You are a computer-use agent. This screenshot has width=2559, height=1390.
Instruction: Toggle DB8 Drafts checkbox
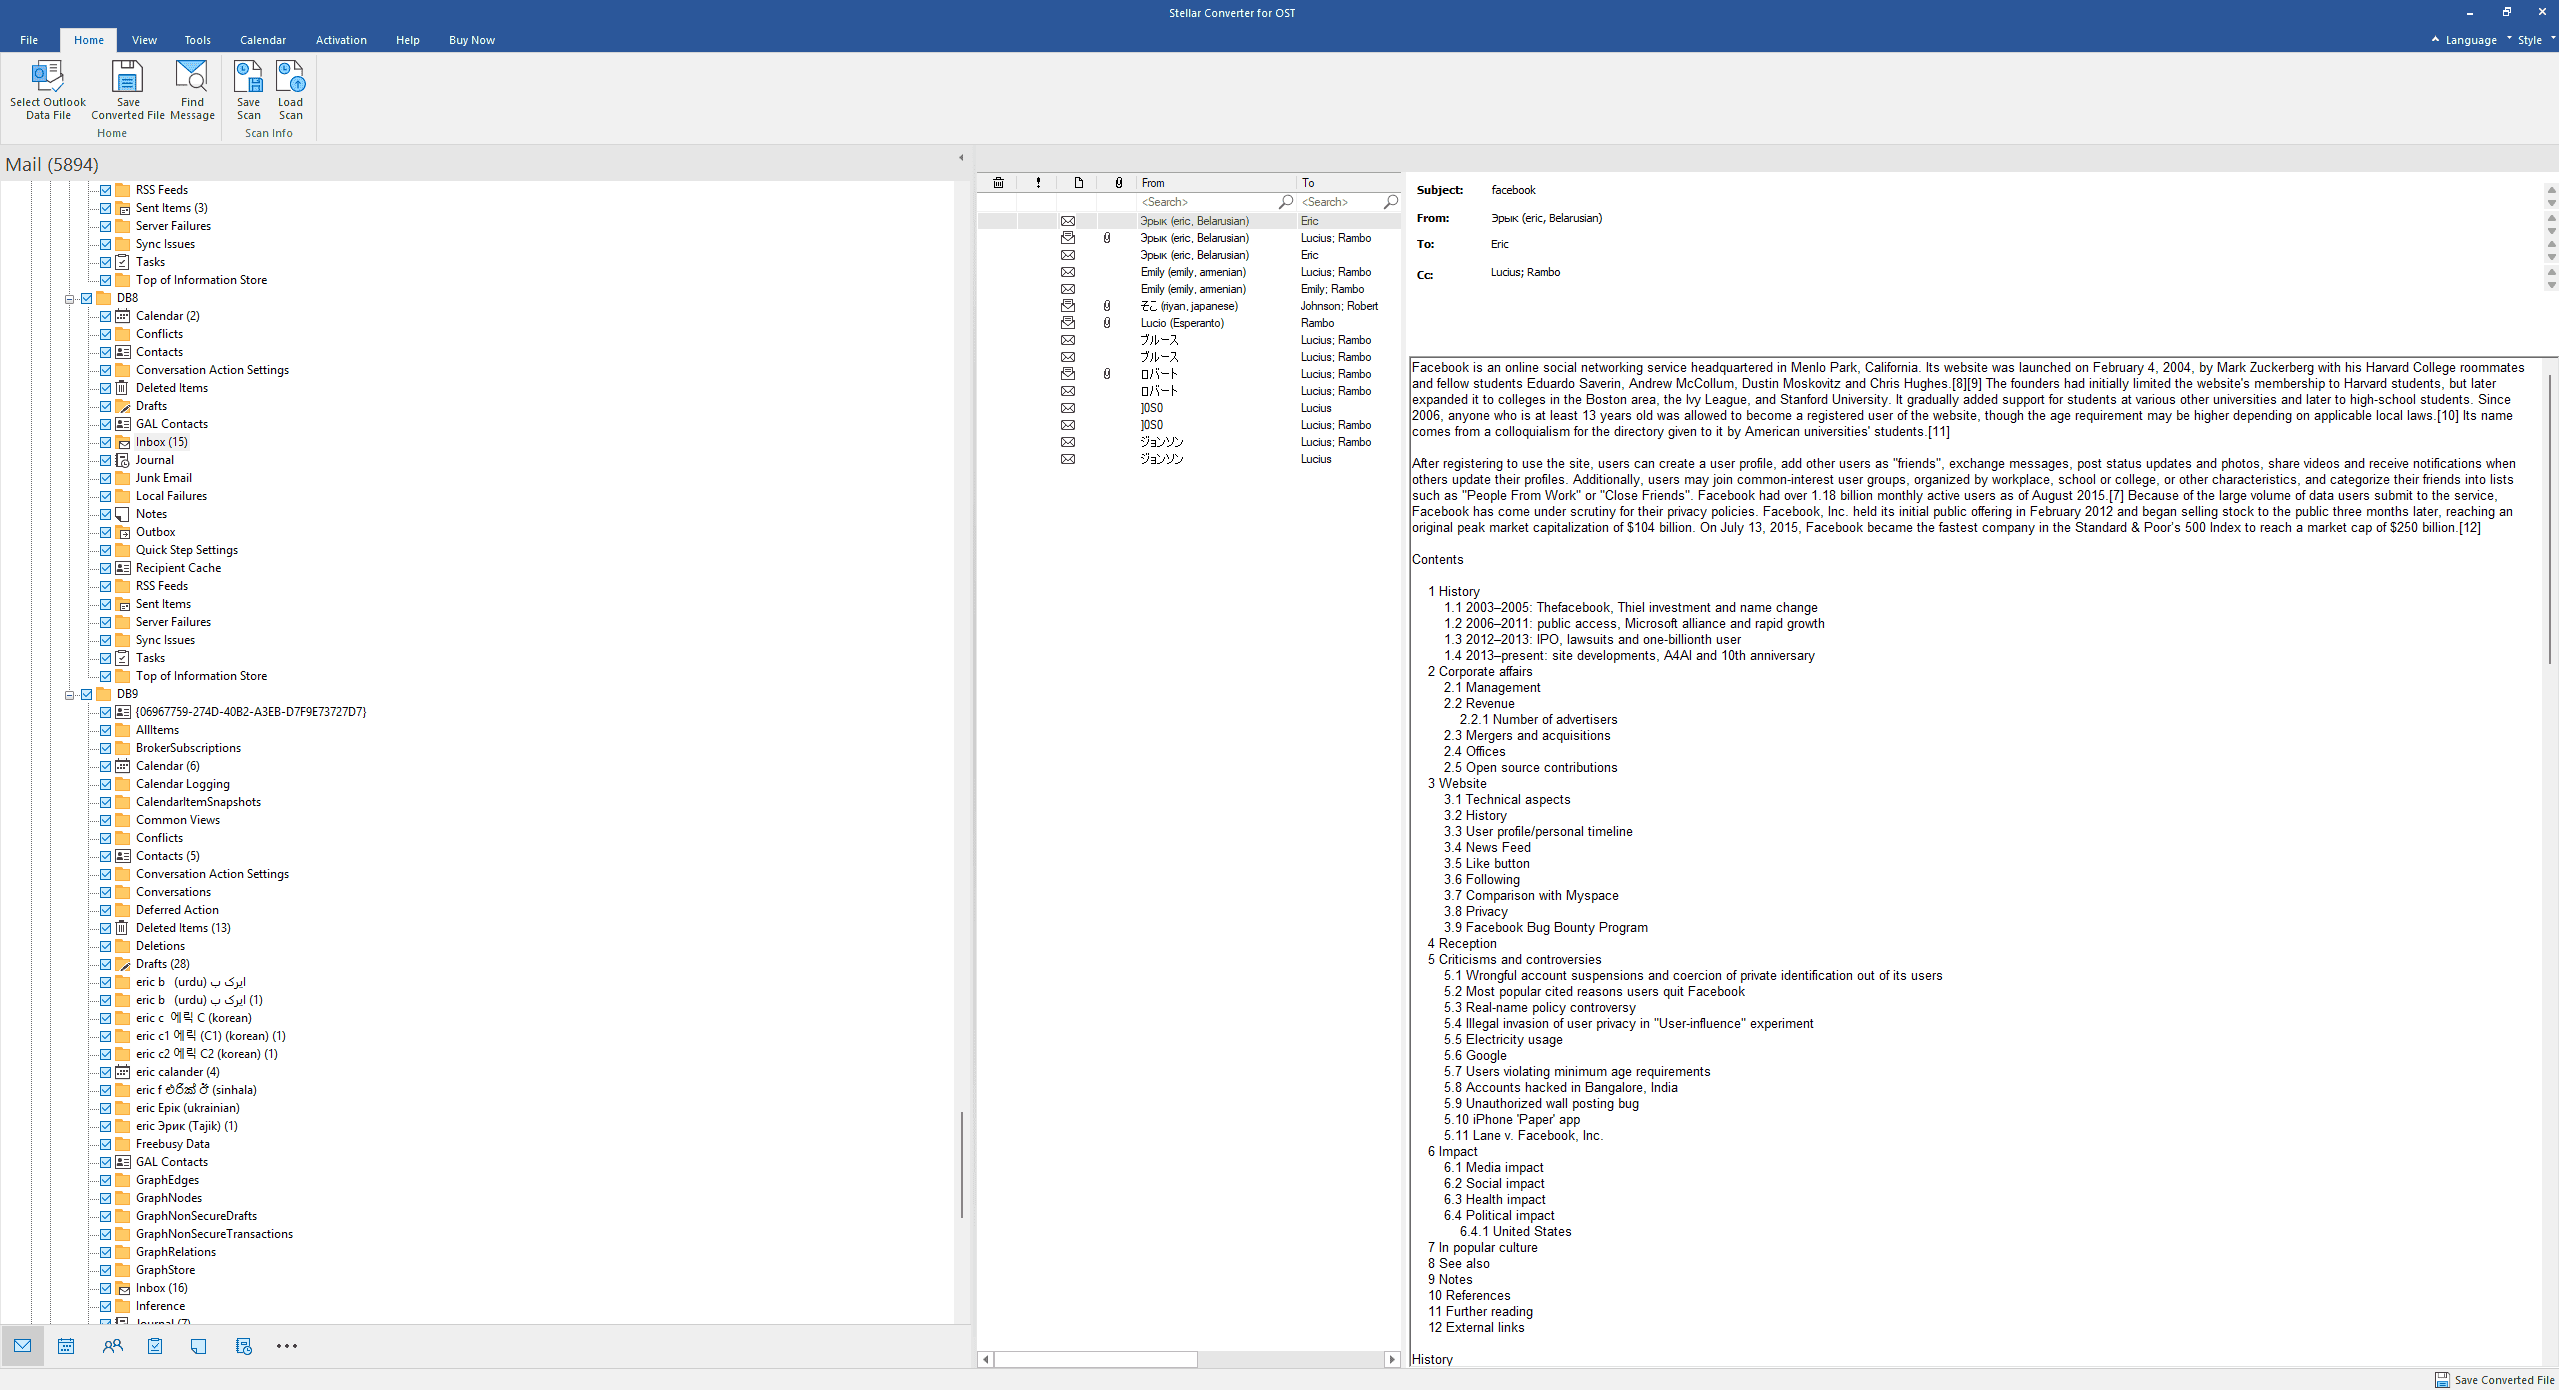106,406
